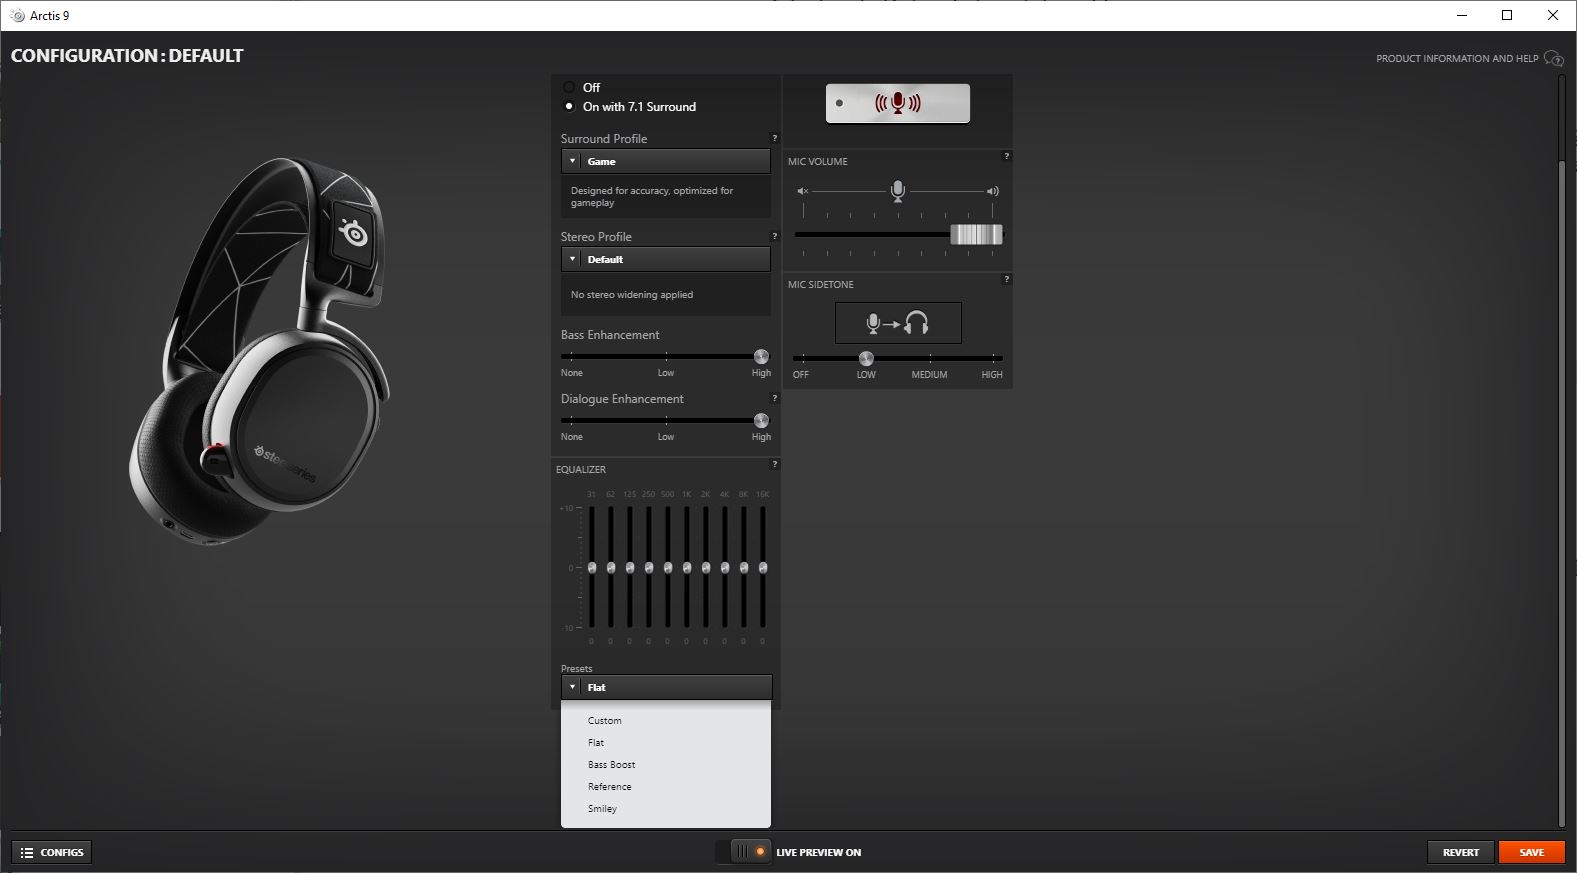The image size is (1577, 873).
Task: Click the Revert button
Action: tap(1460, 852)
